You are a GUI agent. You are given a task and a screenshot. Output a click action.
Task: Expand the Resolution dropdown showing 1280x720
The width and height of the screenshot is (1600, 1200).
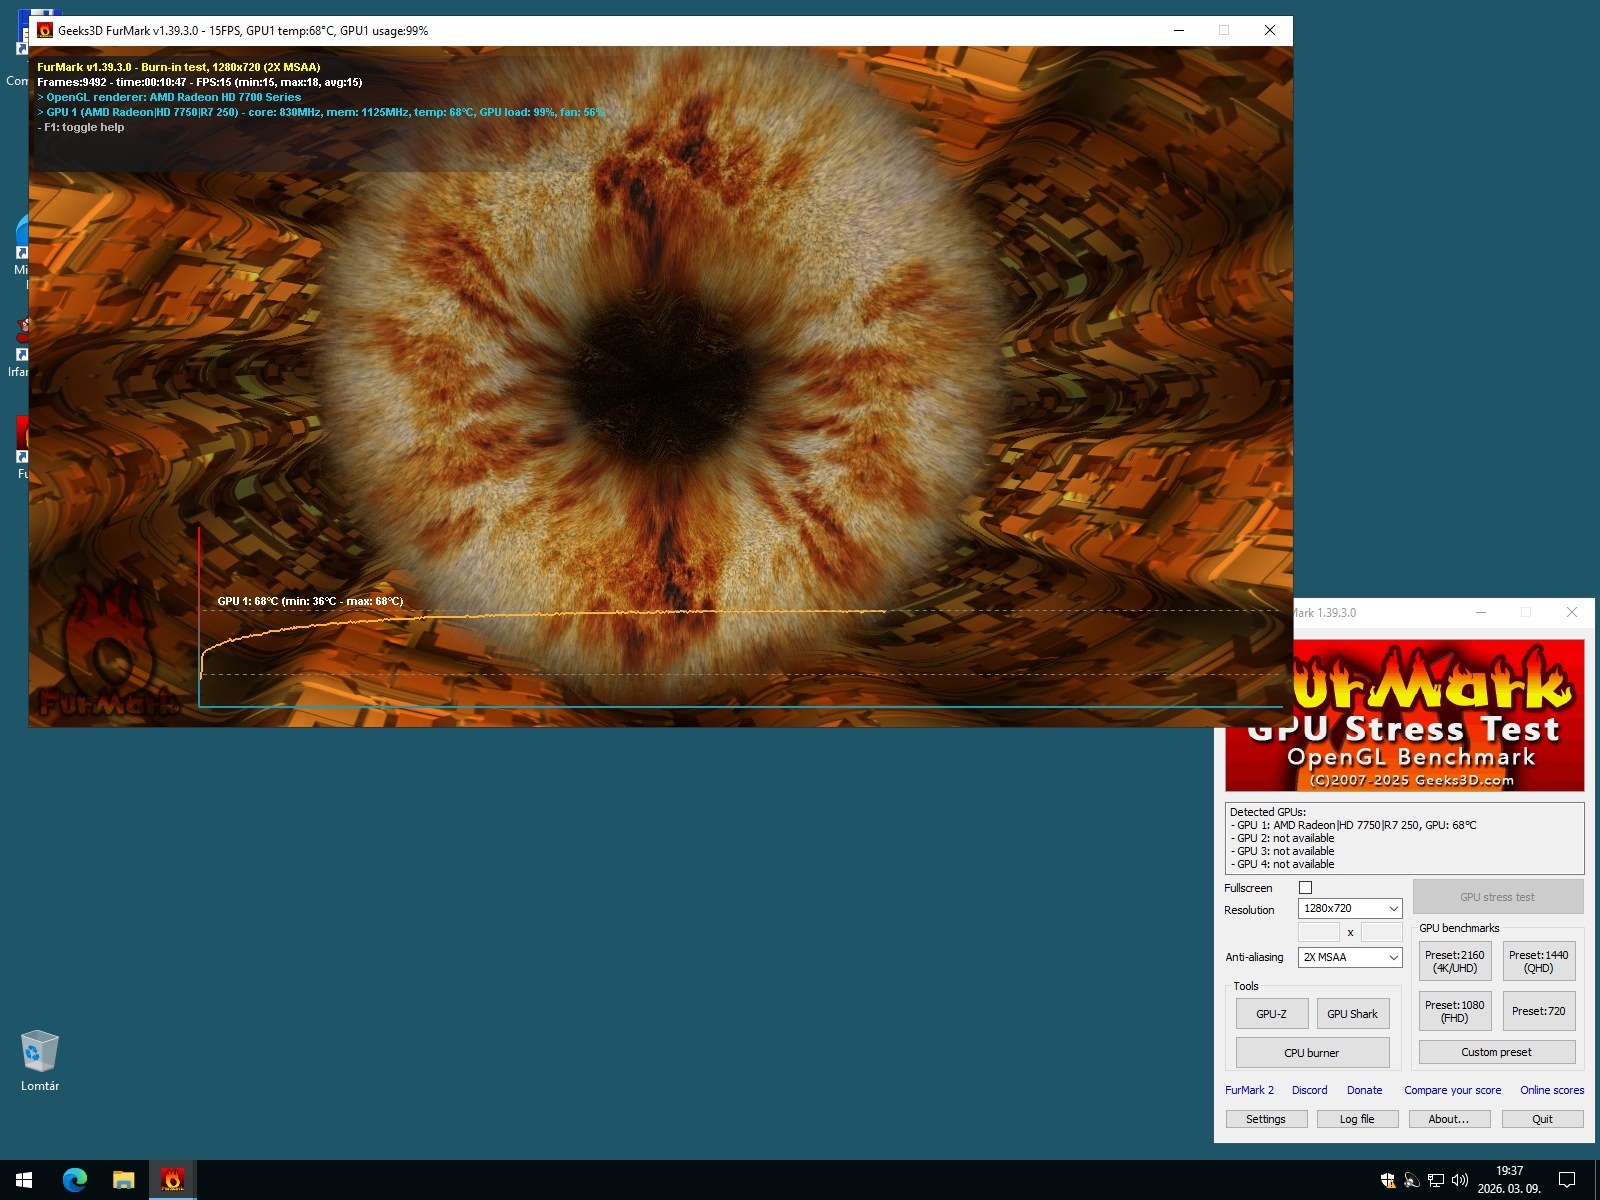1350,908
